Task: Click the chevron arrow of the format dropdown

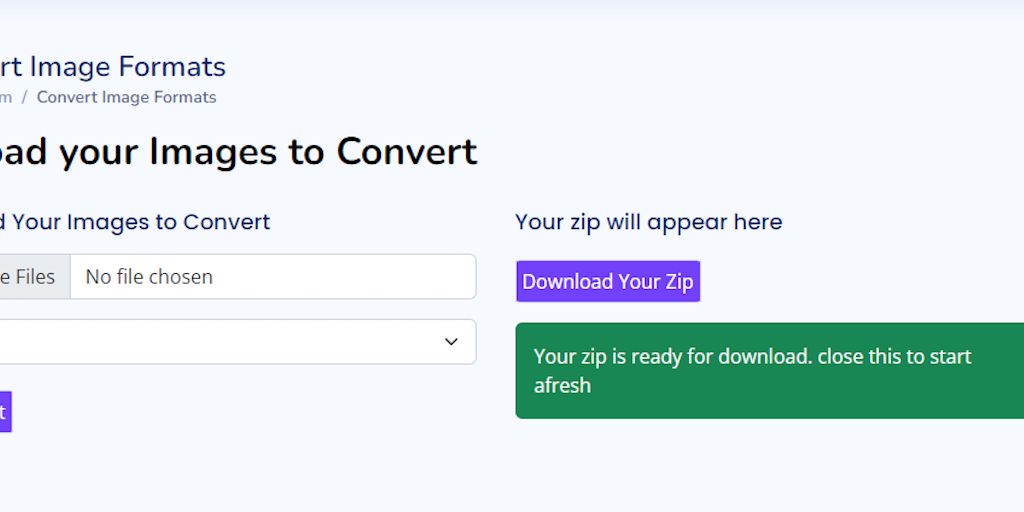Action: pyautogui.click(x=451, y=342)
